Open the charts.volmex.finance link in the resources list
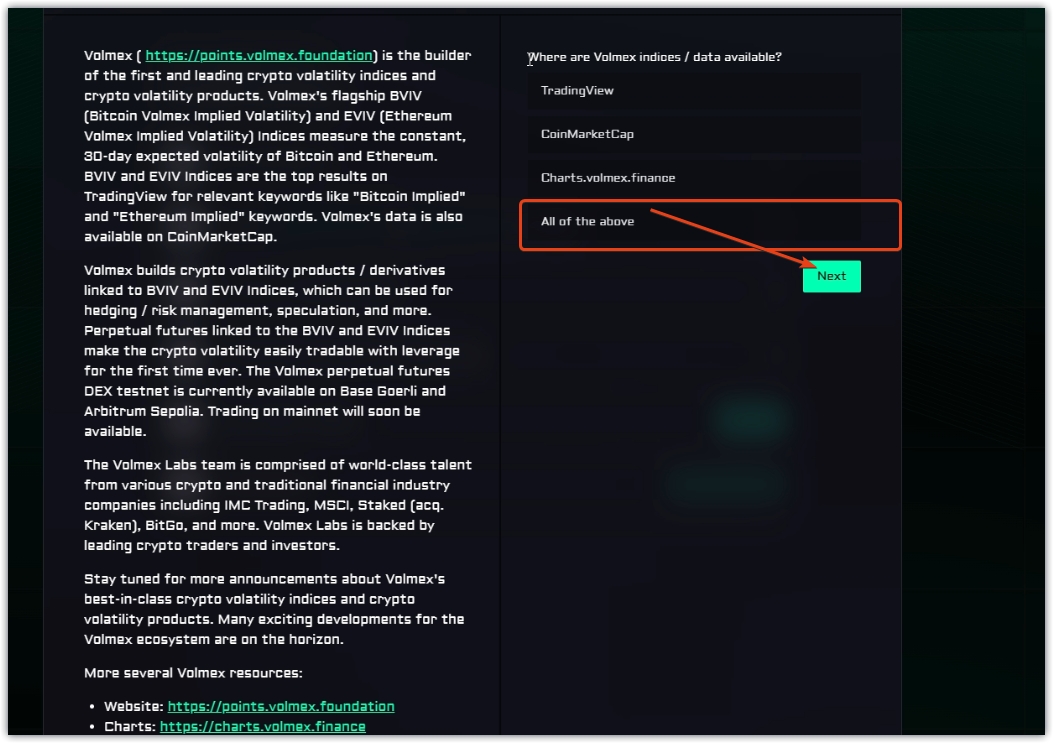The width and height of the screenshot is (1053, 743). click(262, 727)
